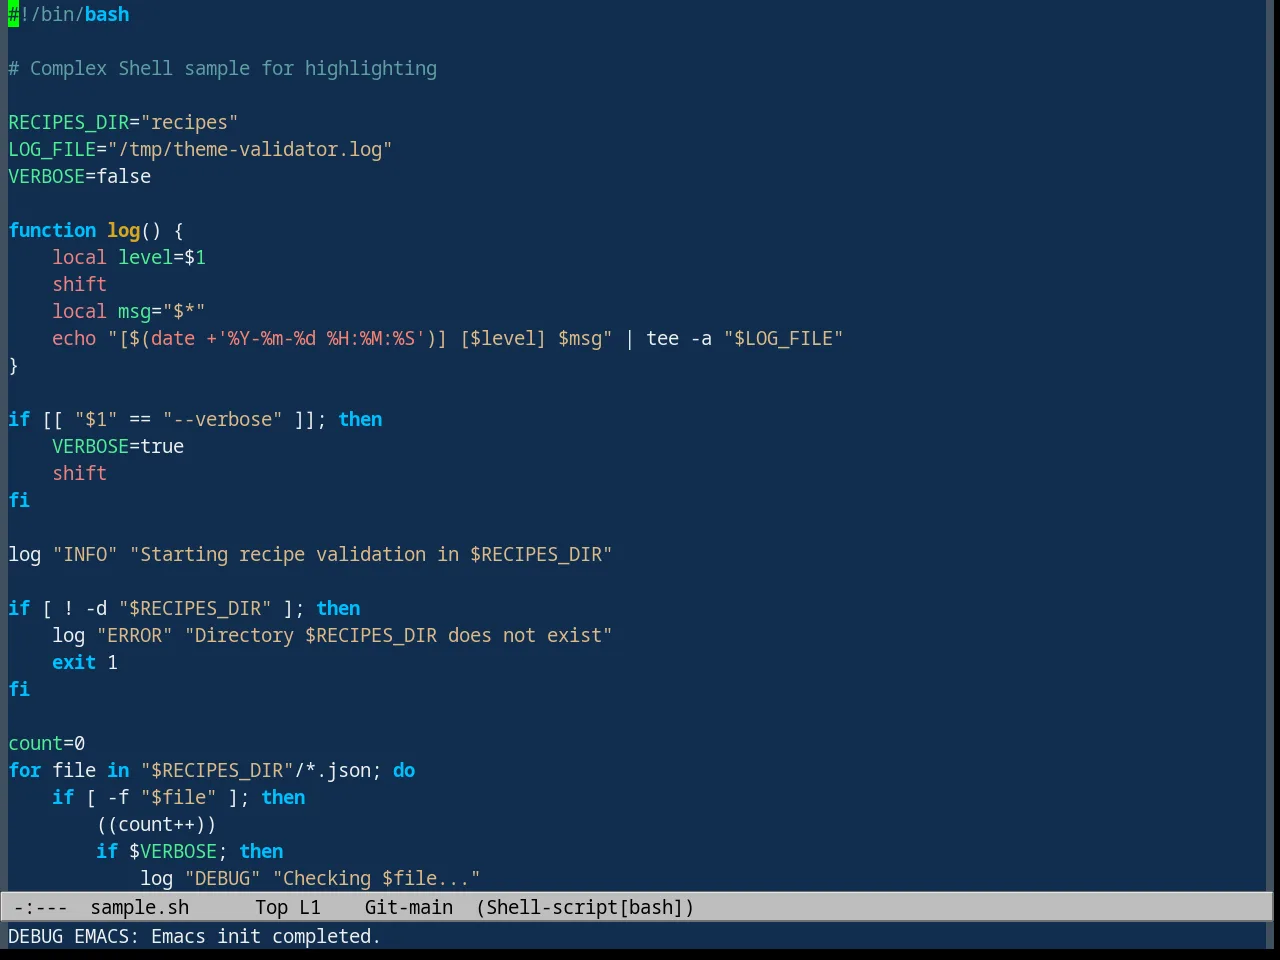Click the 'L1' line number in mode line
Image resolution: width=1280 pixels, height=960 pixels.
click(310, 908)
